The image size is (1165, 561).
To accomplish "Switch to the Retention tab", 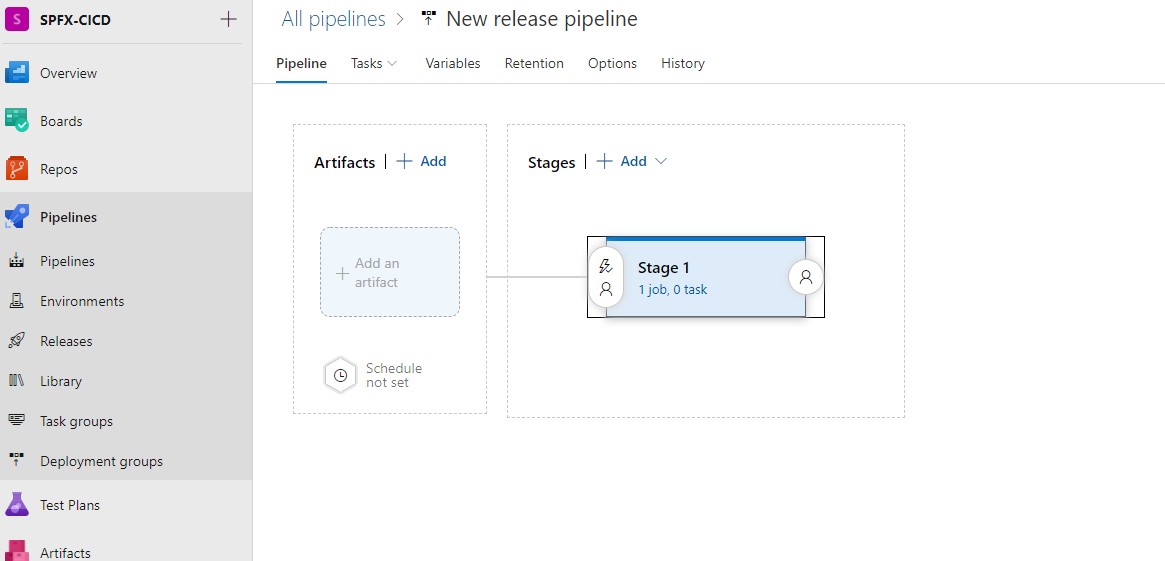I will [x=534, y=63].
